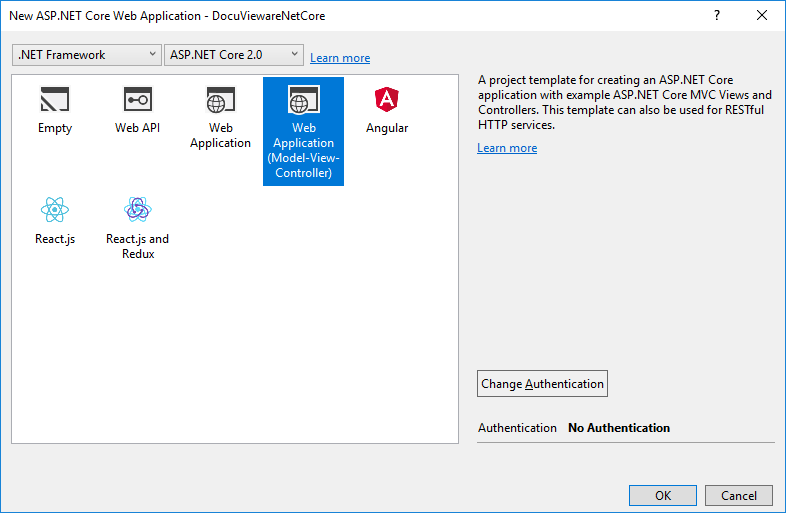Cancel the new project dialog

tap(738, 495)
